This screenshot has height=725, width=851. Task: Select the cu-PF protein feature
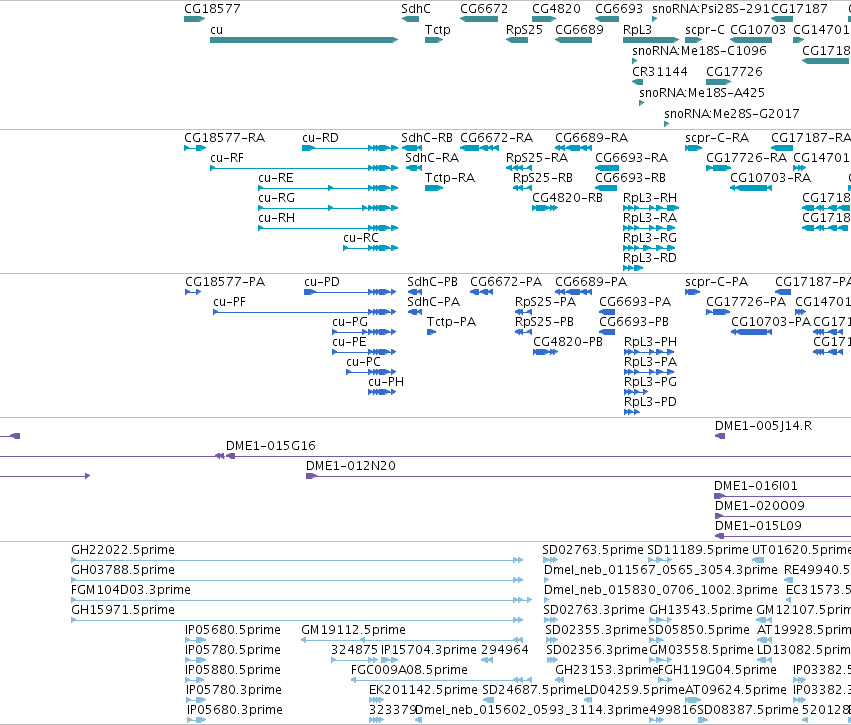[304, 312]
